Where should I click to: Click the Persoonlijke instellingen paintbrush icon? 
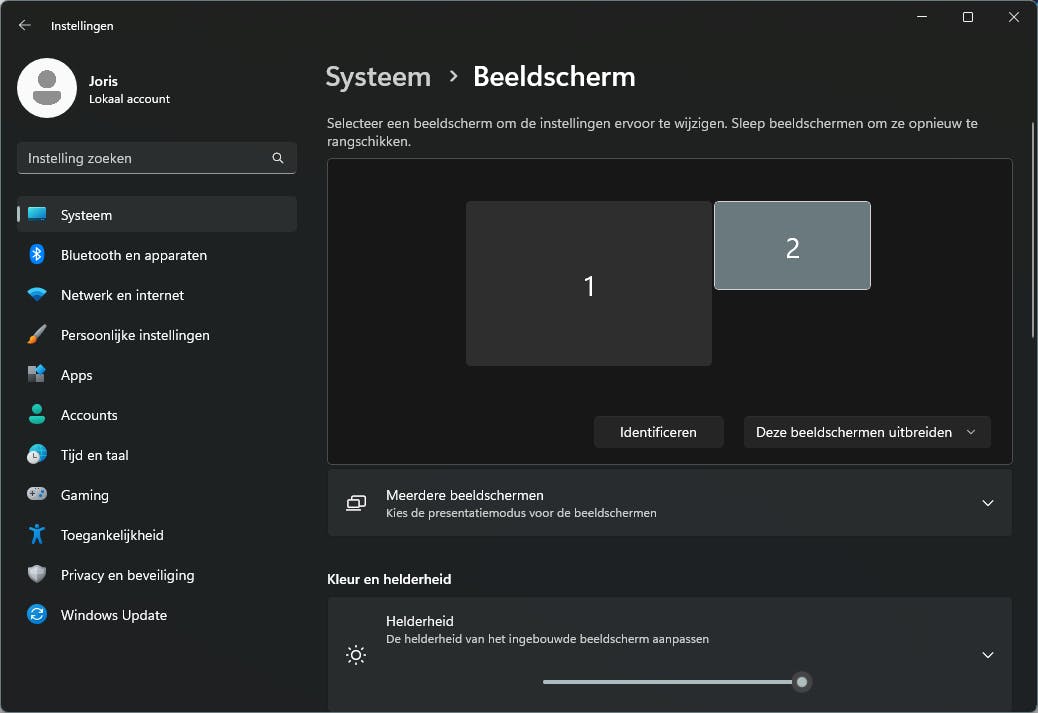37,335
